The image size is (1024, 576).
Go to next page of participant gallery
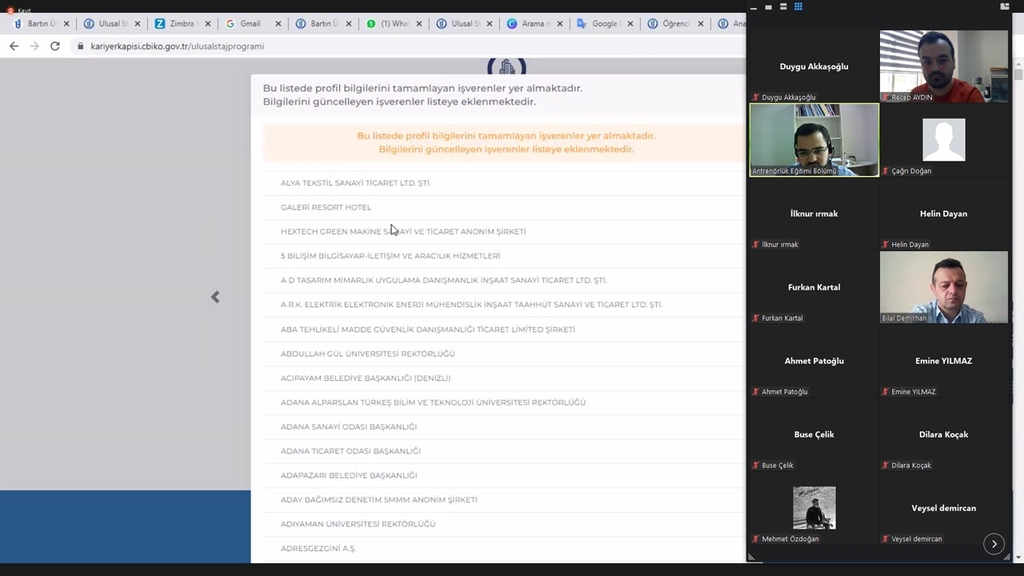point(993,544)
